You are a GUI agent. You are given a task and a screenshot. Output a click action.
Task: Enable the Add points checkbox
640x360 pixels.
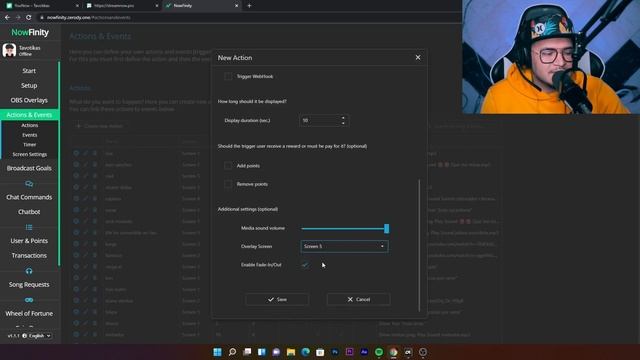coord(228,166)
